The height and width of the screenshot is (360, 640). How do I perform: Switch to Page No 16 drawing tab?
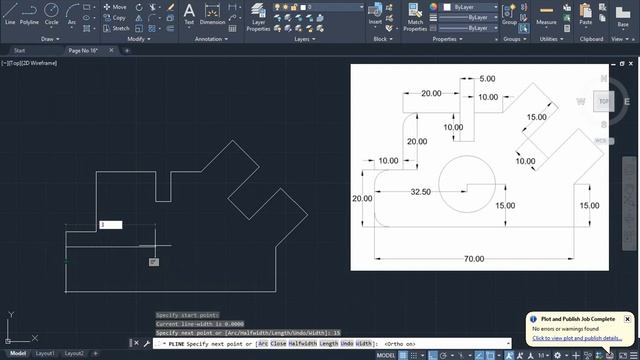click(83, 51)
